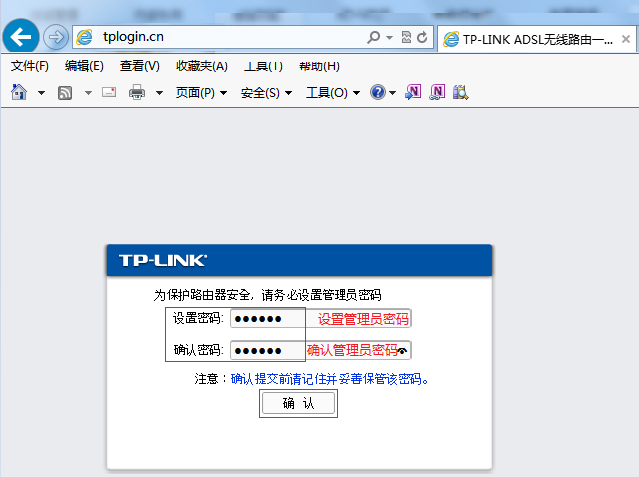Open the 安全(S) command bar dropdown
Viewport: 639px width, 477px height.
267,93
